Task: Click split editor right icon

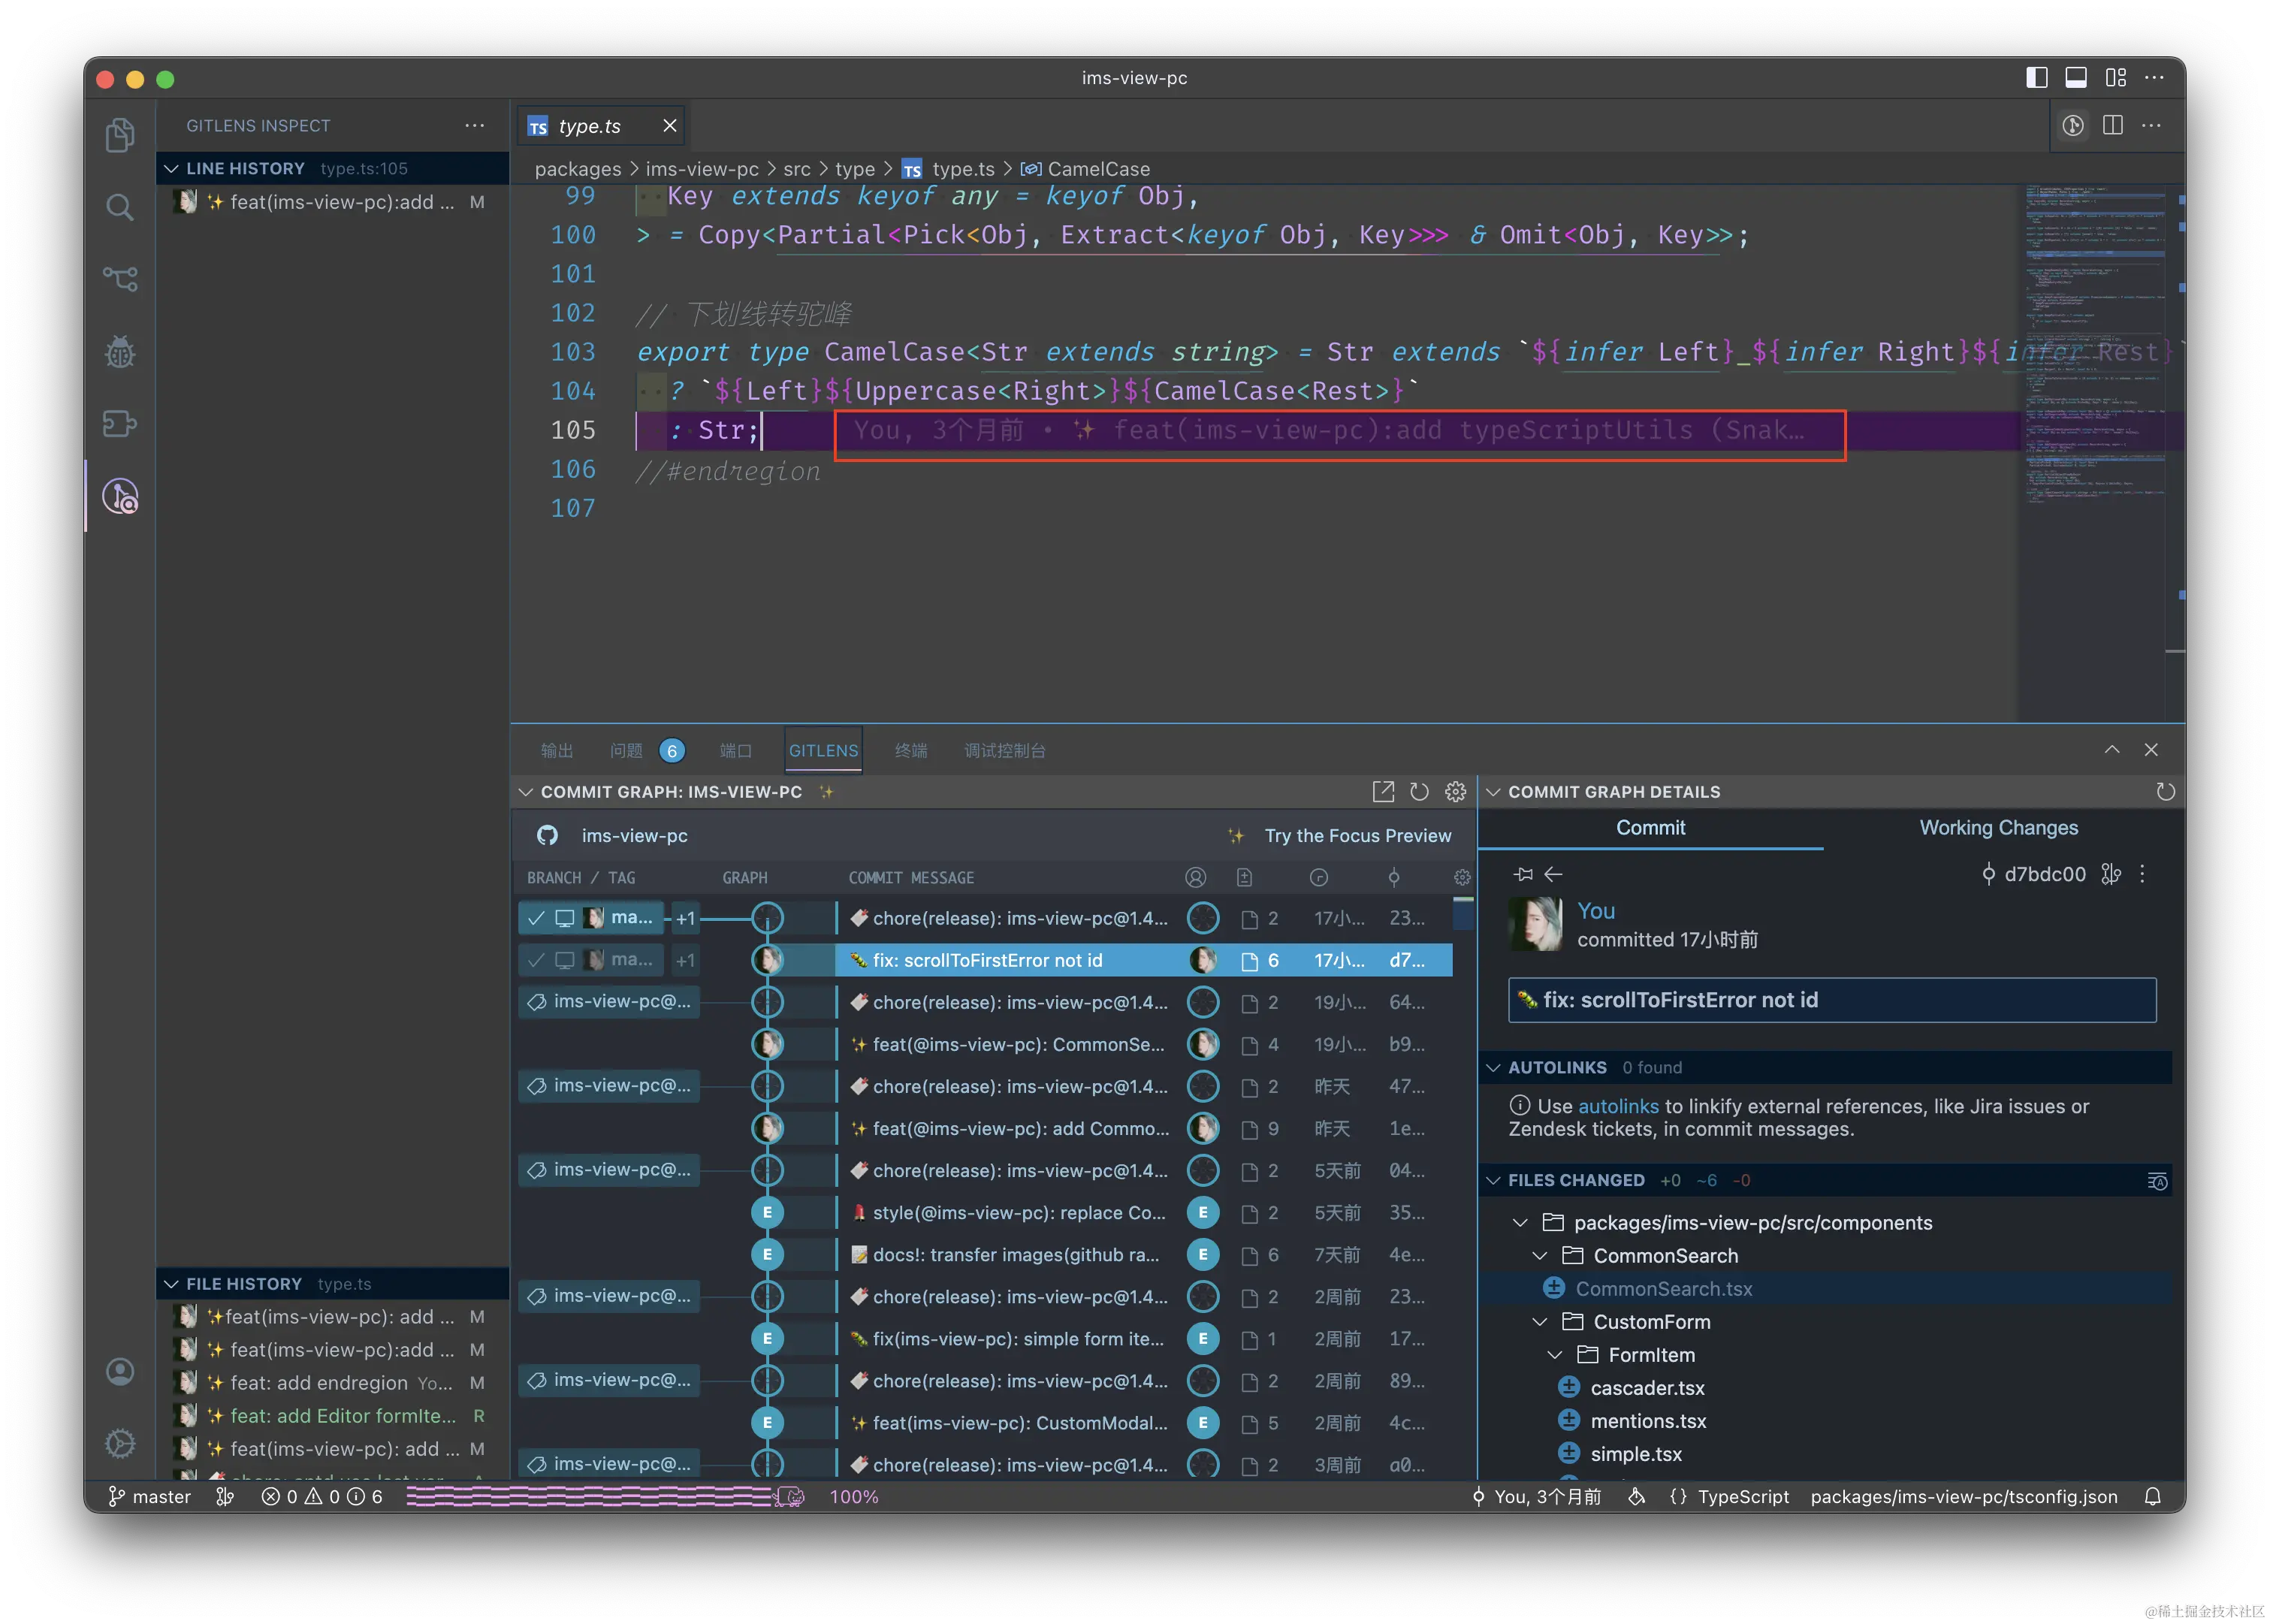Action: click(2113, 125)
